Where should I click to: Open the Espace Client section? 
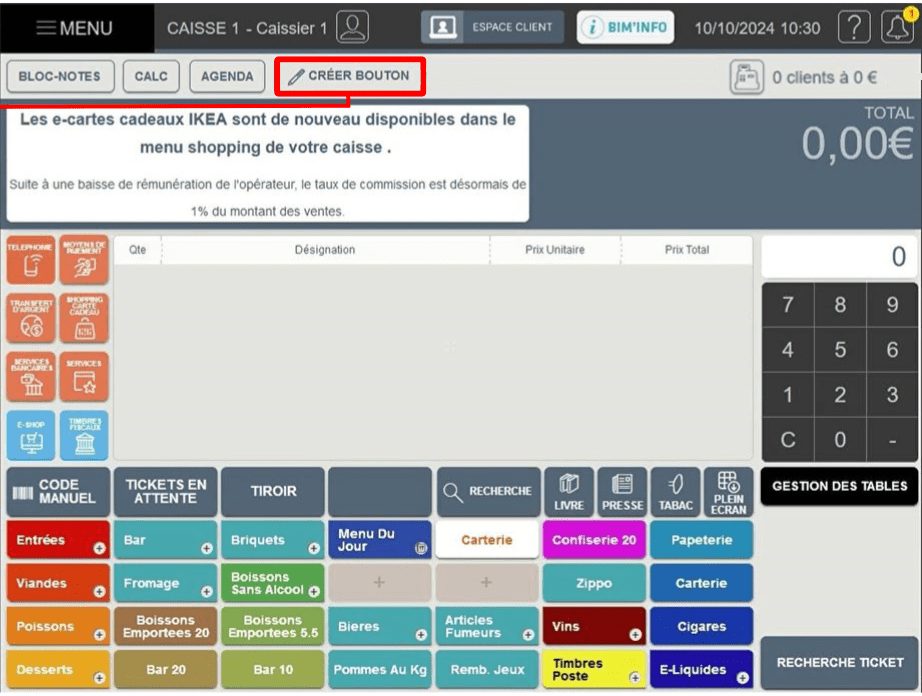[x=492, y=27]
